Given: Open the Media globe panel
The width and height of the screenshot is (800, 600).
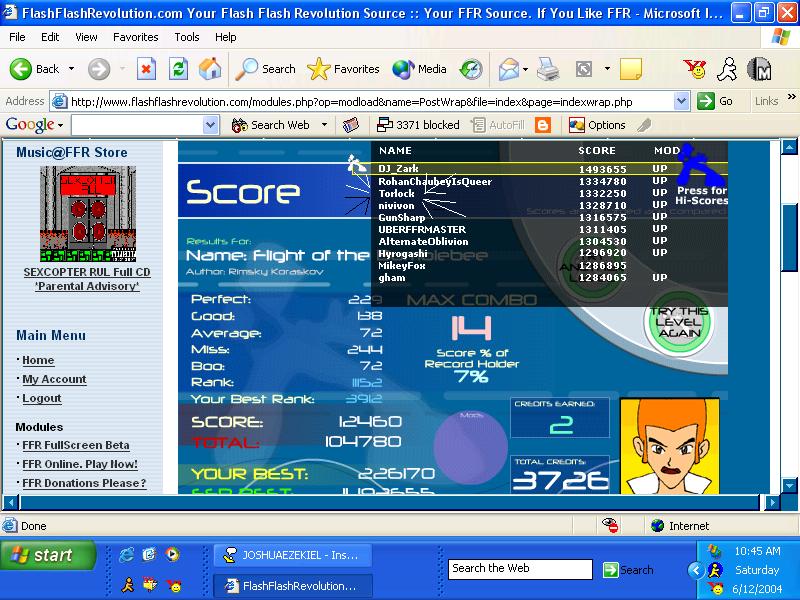Looking at the screenshot, I should pyautogui.click(x=419, y=69).
